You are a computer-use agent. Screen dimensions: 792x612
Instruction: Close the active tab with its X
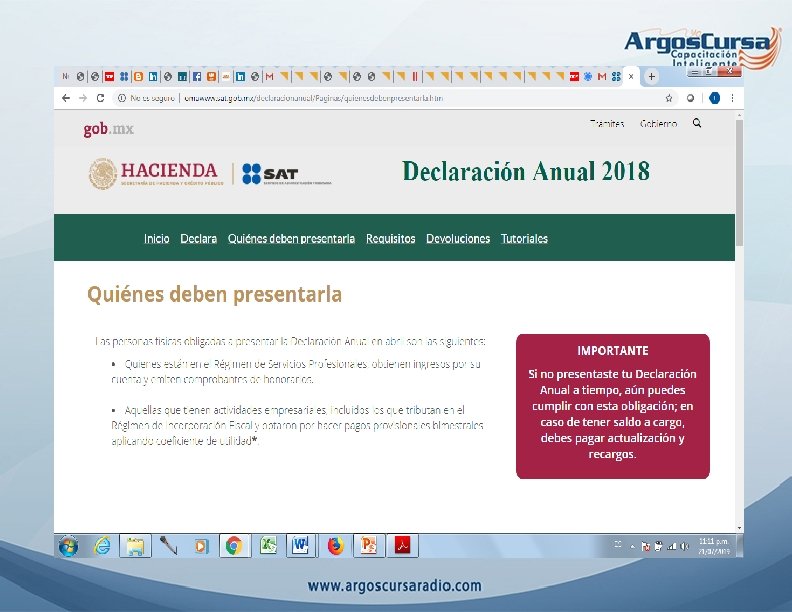631,77
